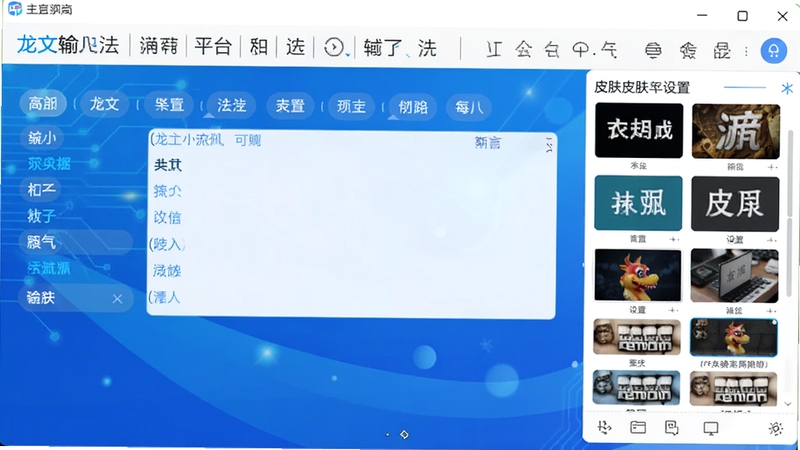This screenshot has width=800, height=450.
Task: Click the down chevron at the skin list bottom
Action: coord(788,404)
